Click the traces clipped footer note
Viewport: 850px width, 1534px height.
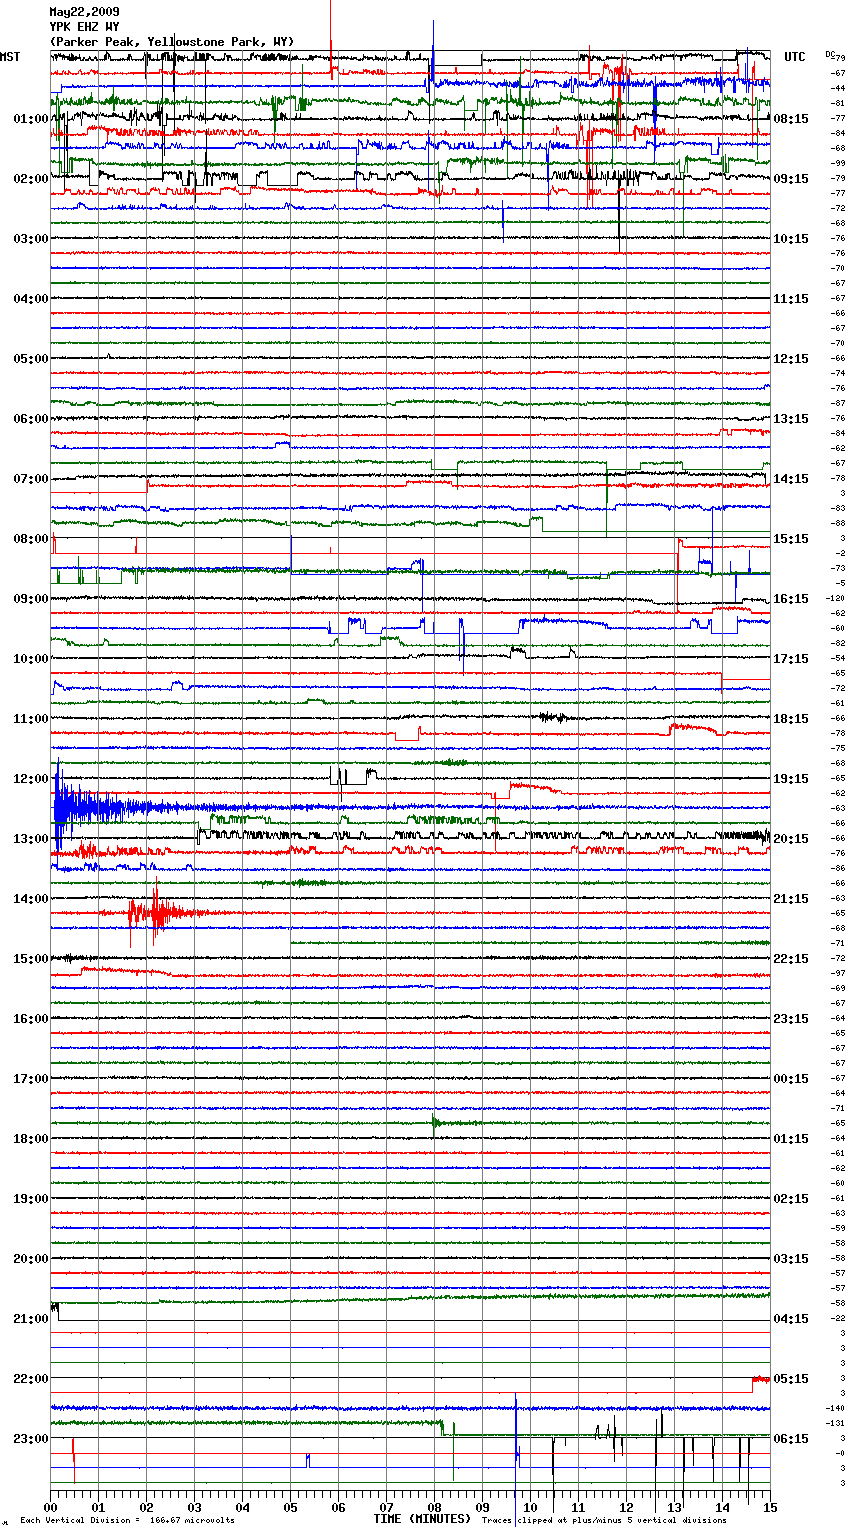[x=604, y=1521]
